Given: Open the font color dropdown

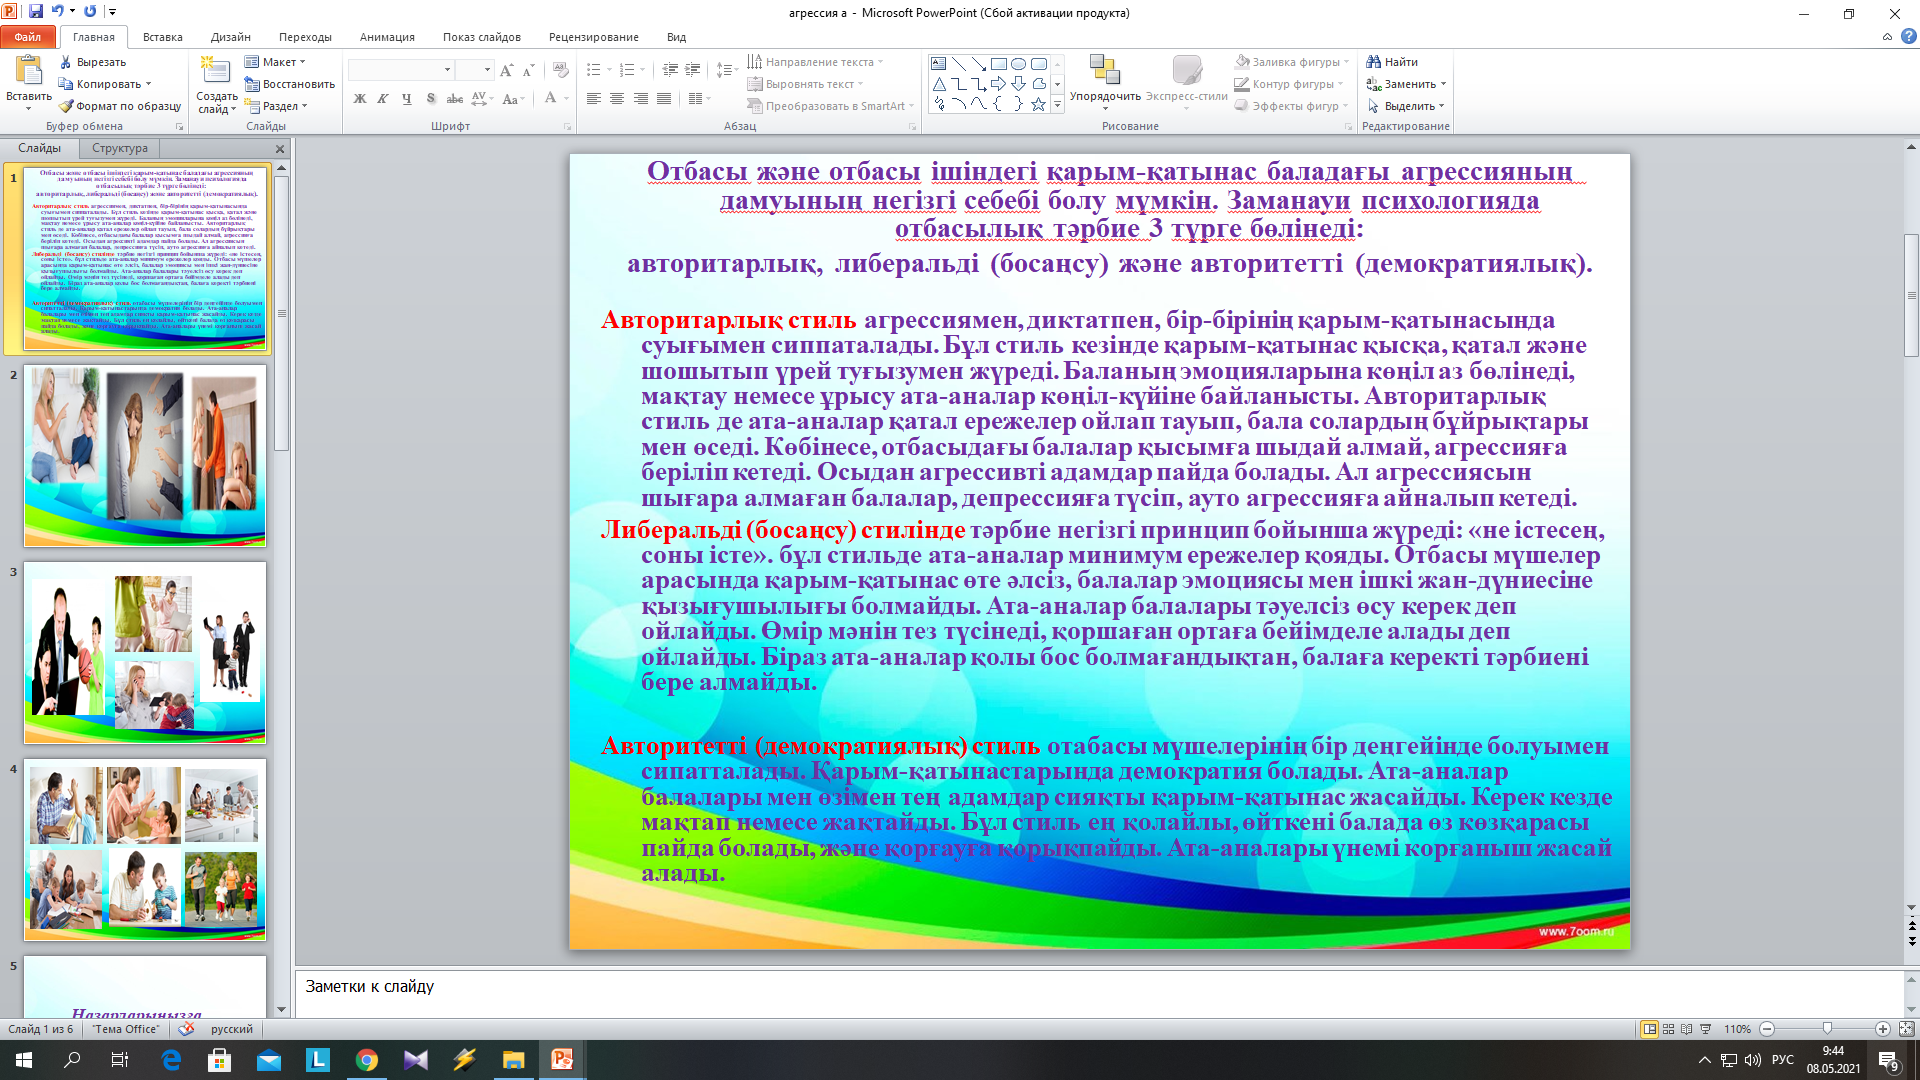Looking at the screenshot, I should pos(565,98).
